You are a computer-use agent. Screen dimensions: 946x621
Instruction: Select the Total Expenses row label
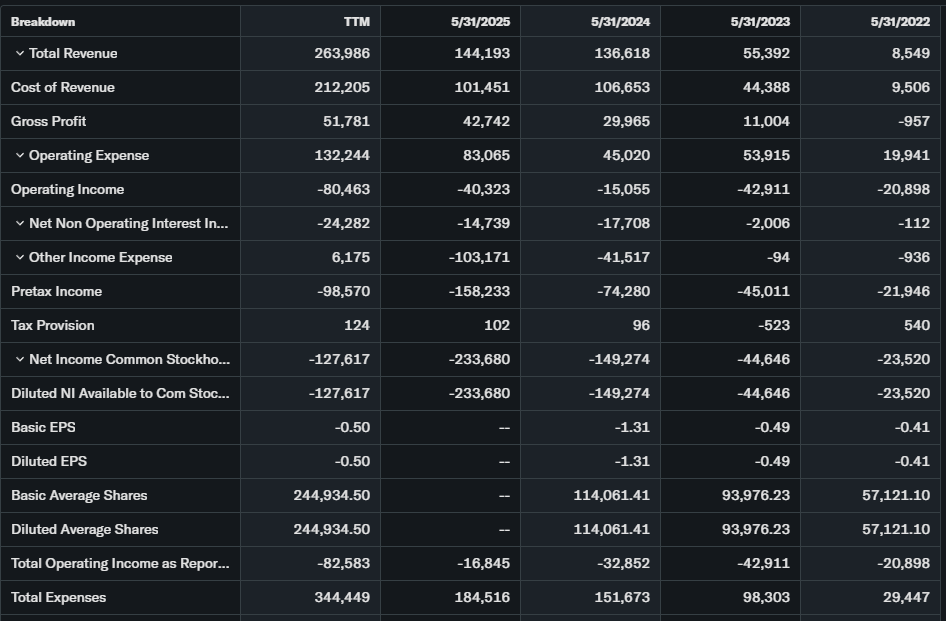[x=58, y=598]
